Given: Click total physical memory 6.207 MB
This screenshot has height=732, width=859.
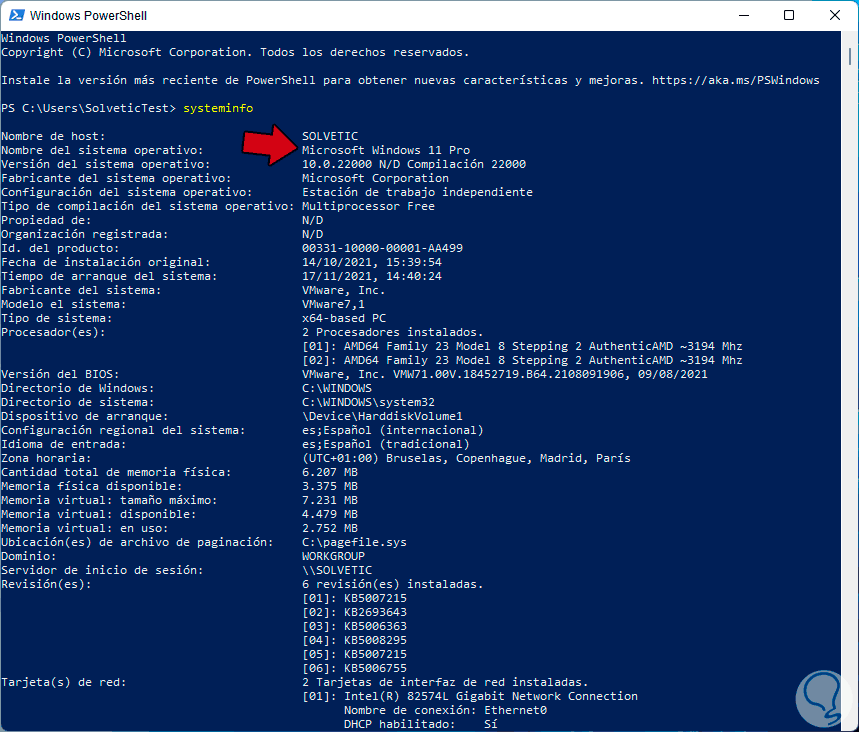Looking at the screenshot, I should pos(330,472).
